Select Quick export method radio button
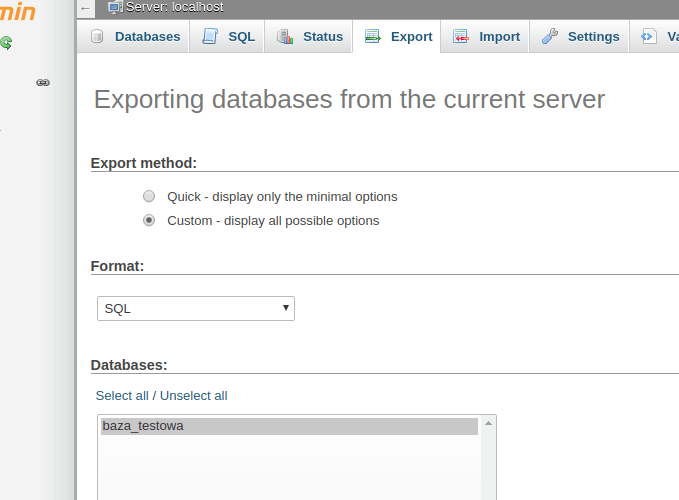 [149, 197]
